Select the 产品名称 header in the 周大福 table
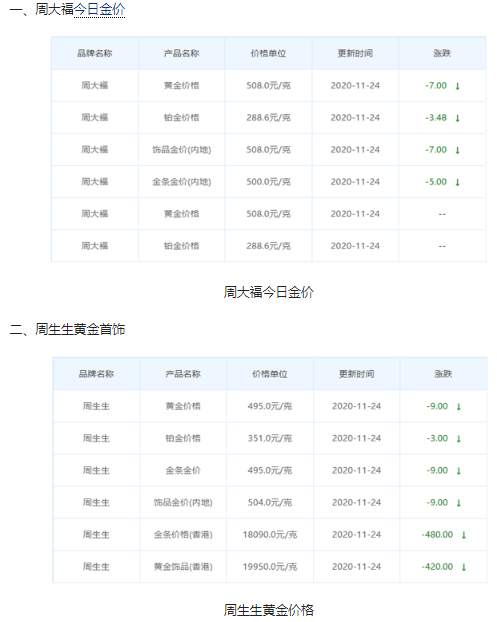497x622 pixels. click(182, 53)
